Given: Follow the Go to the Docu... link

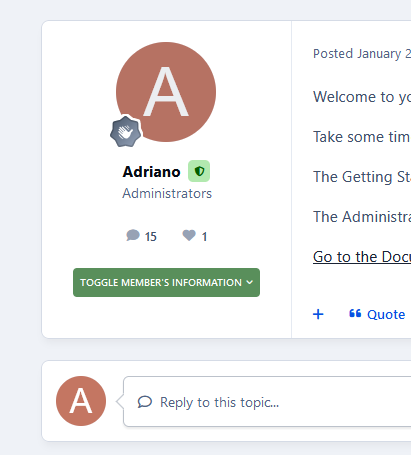Looking at the screenshot, I should click(x=362, y=257).
